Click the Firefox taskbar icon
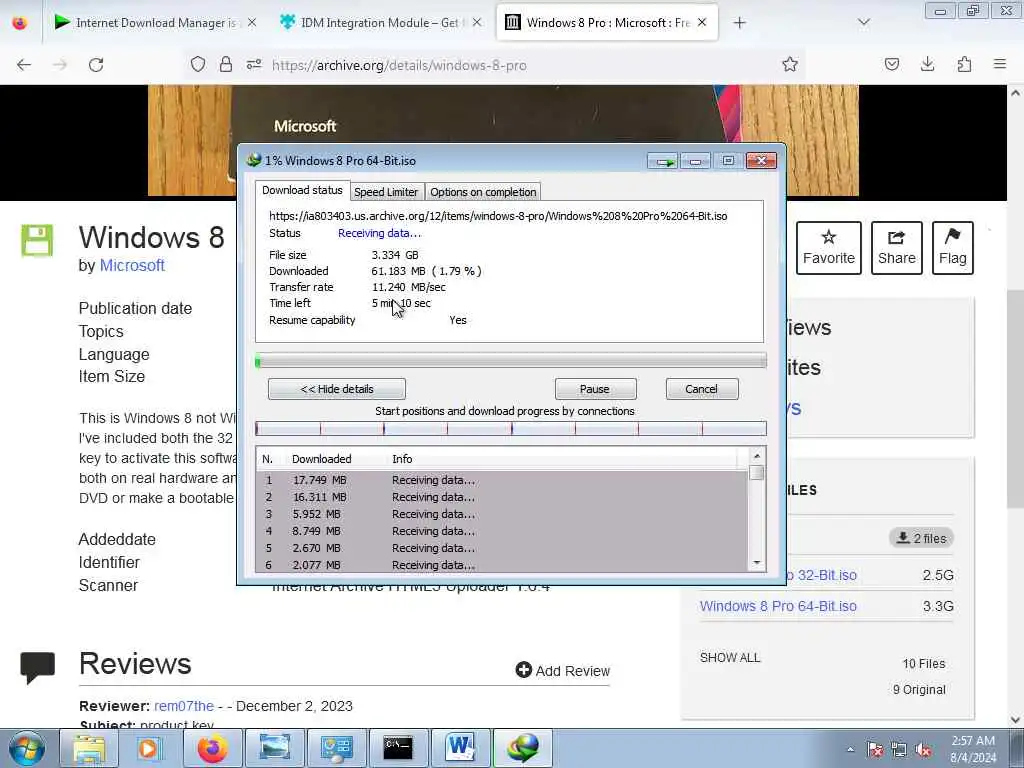This screenshot has width=1024, height=768. pyautogui.click(x=212, y=748)
